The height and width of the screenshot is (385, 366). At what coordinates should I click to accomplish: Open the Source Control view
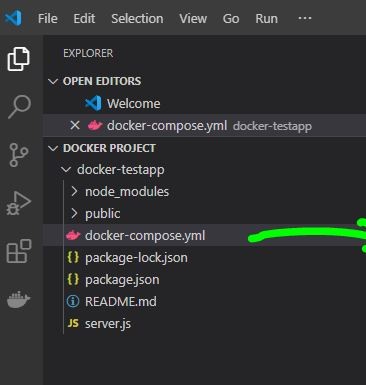tap(19, 155)
